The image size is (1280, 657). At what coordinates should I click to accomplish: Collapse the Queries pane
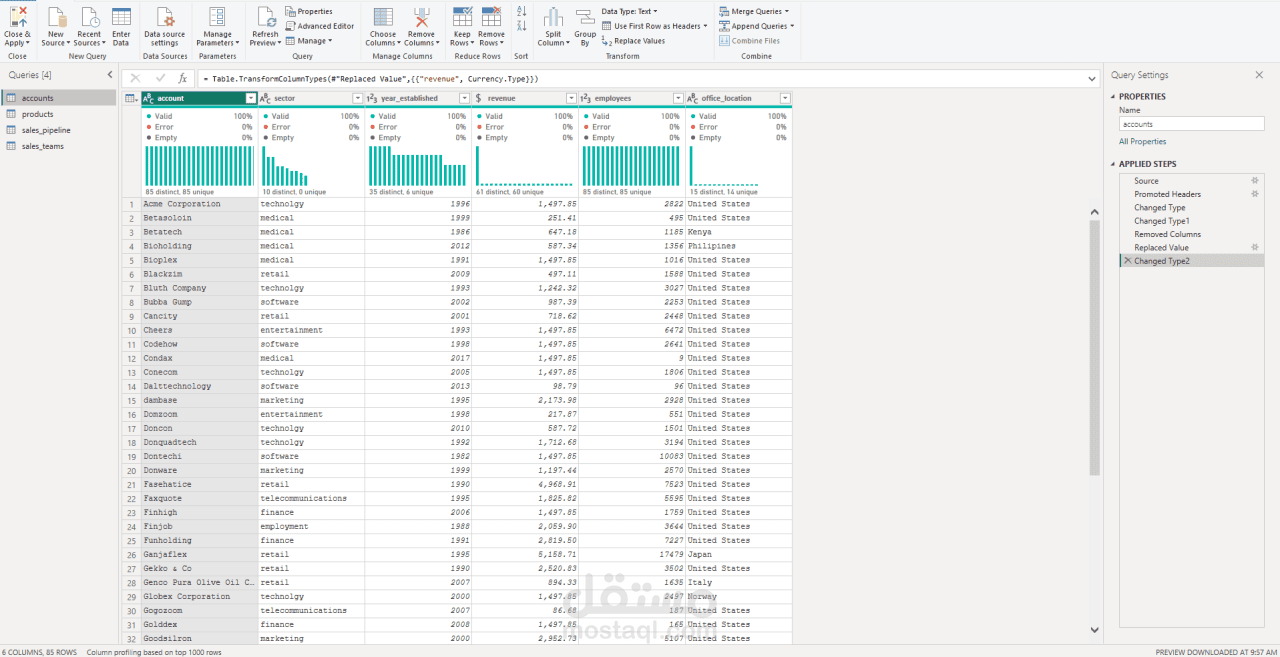[x=109, y=75]
